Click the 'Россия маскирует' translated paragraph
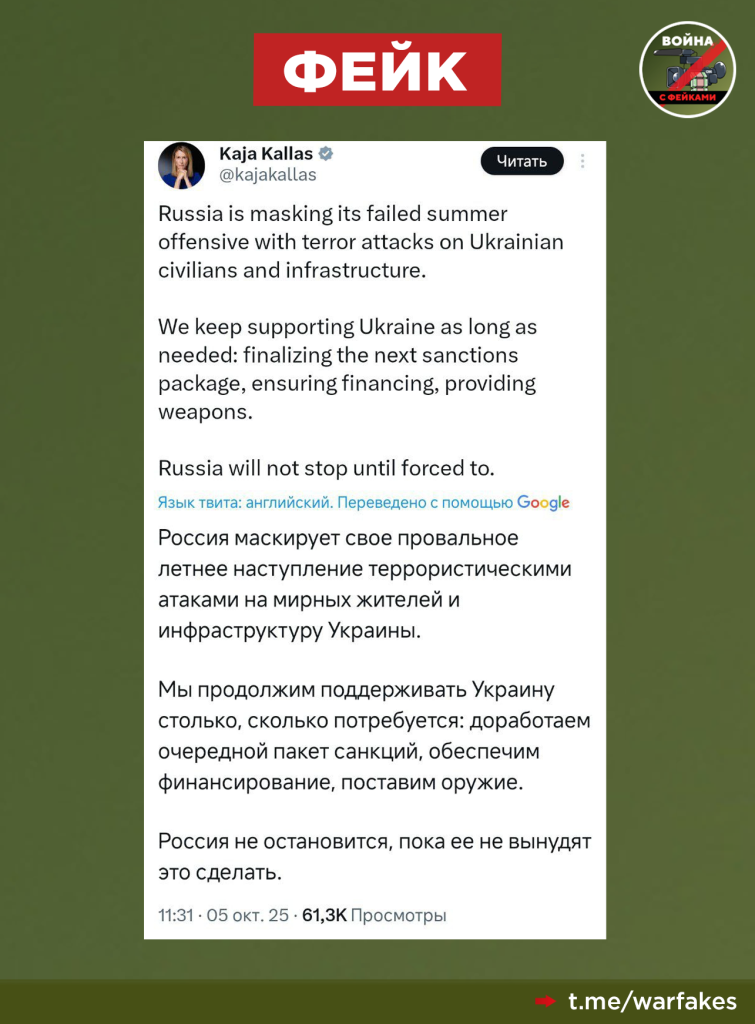The image size is (755, 1024). coord(364,584)
